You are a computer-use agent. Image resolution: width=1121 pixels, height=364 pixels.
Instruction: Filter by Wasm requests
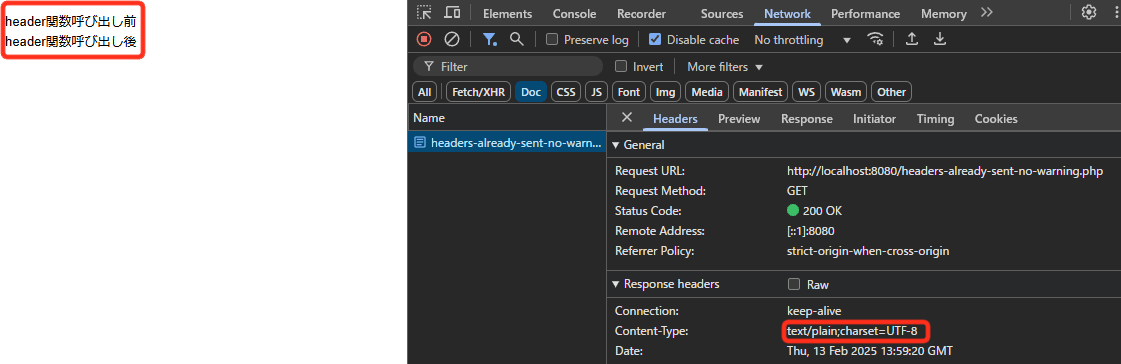[x=846, y=92]
